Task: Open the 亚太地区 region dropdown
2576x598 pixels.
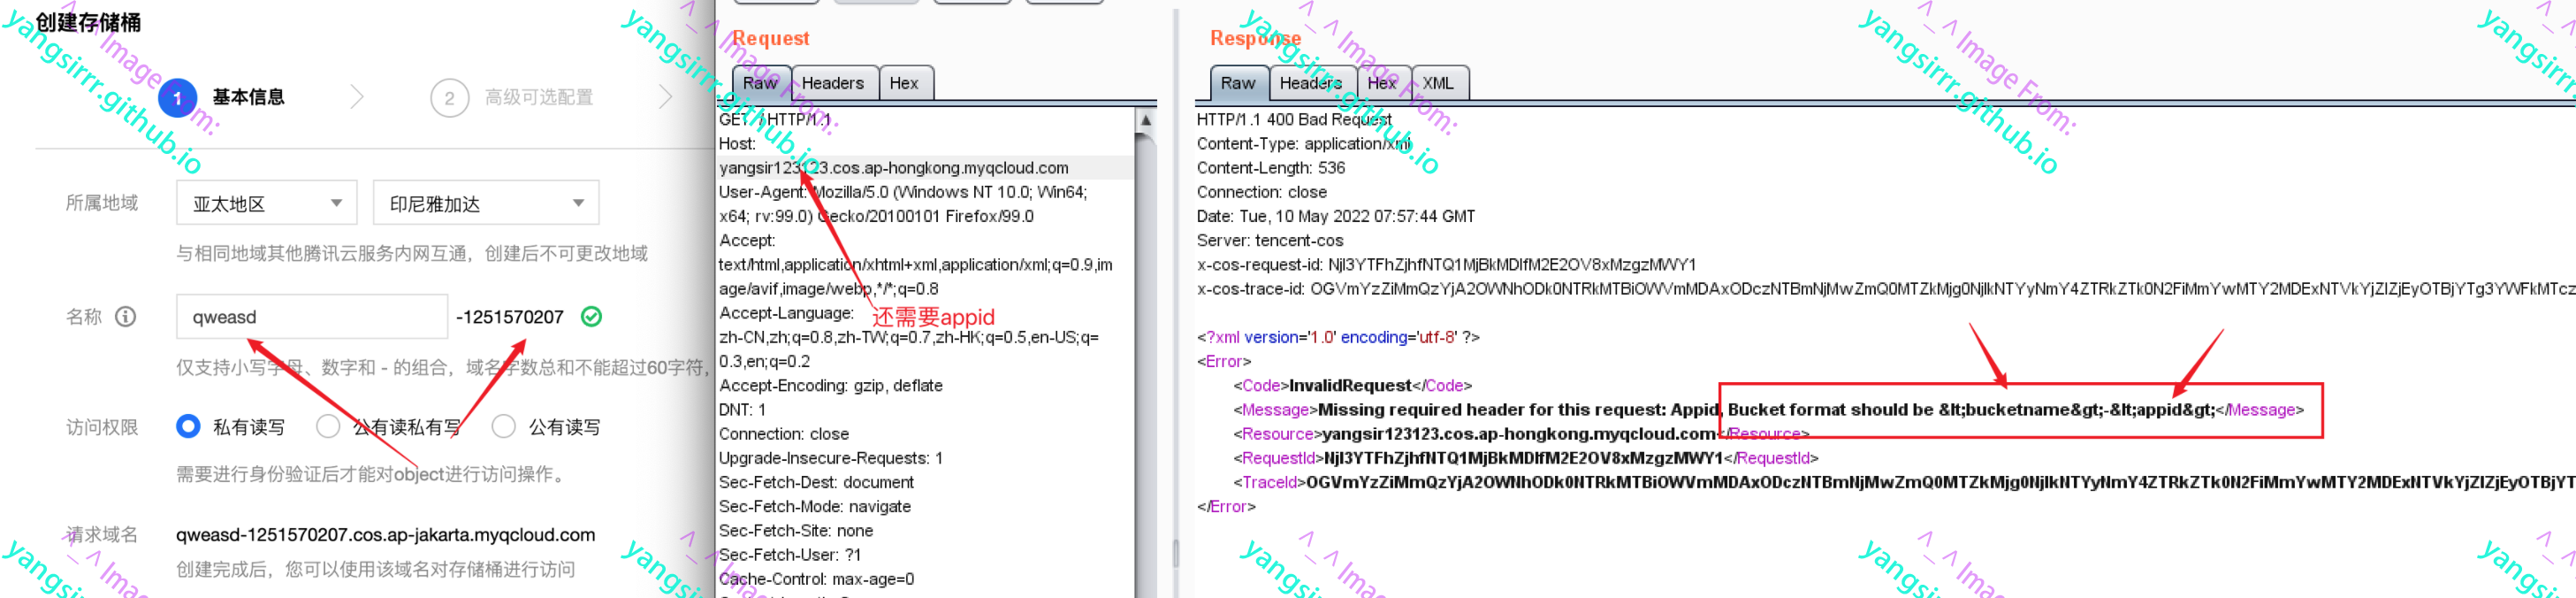Action: pos(267,203)
